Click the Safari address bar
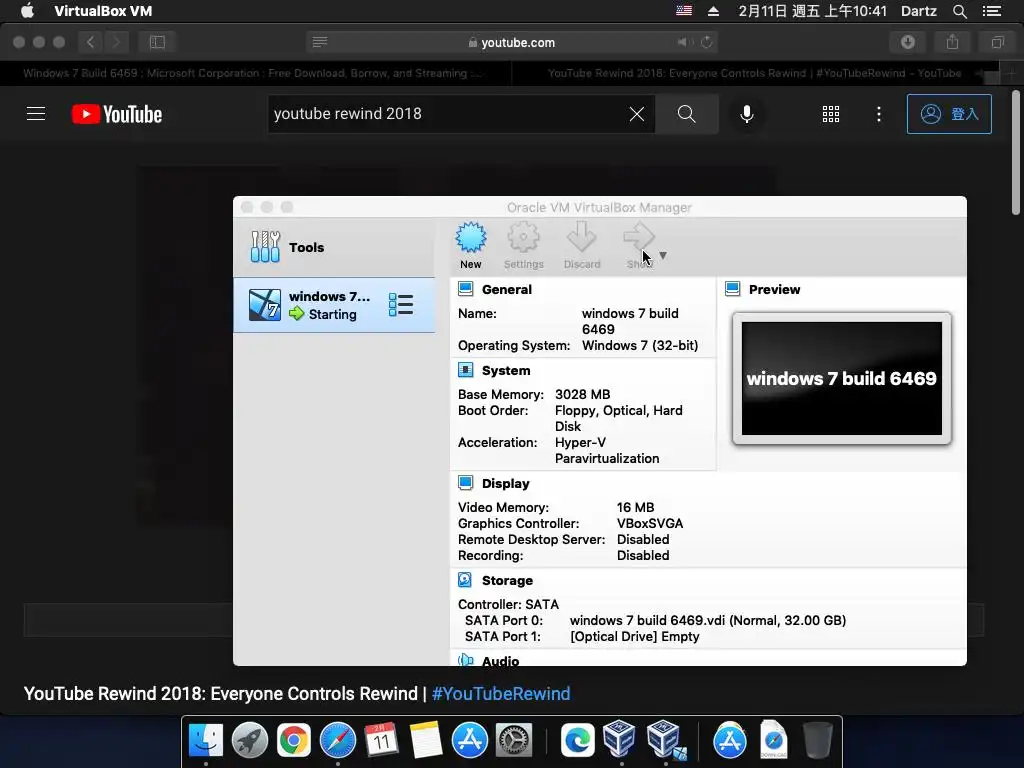This screenshot has height=768, width=1024. 511,42
